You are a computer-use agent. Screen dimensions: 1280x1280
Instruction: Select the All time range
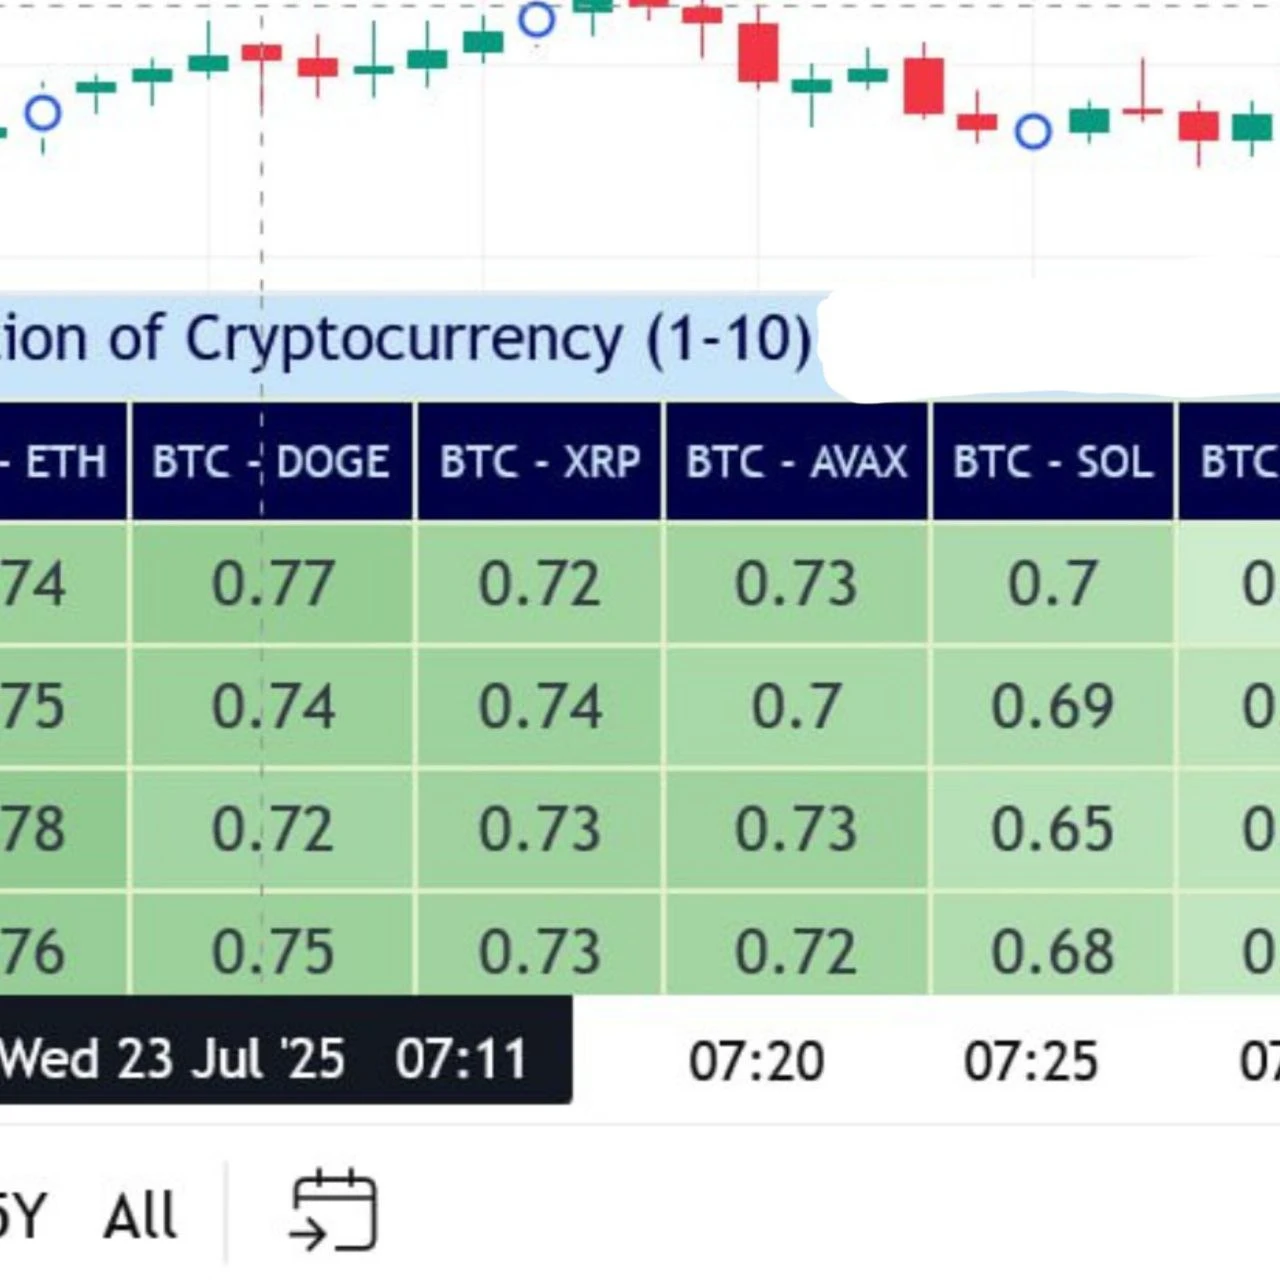coord(140,1216)
